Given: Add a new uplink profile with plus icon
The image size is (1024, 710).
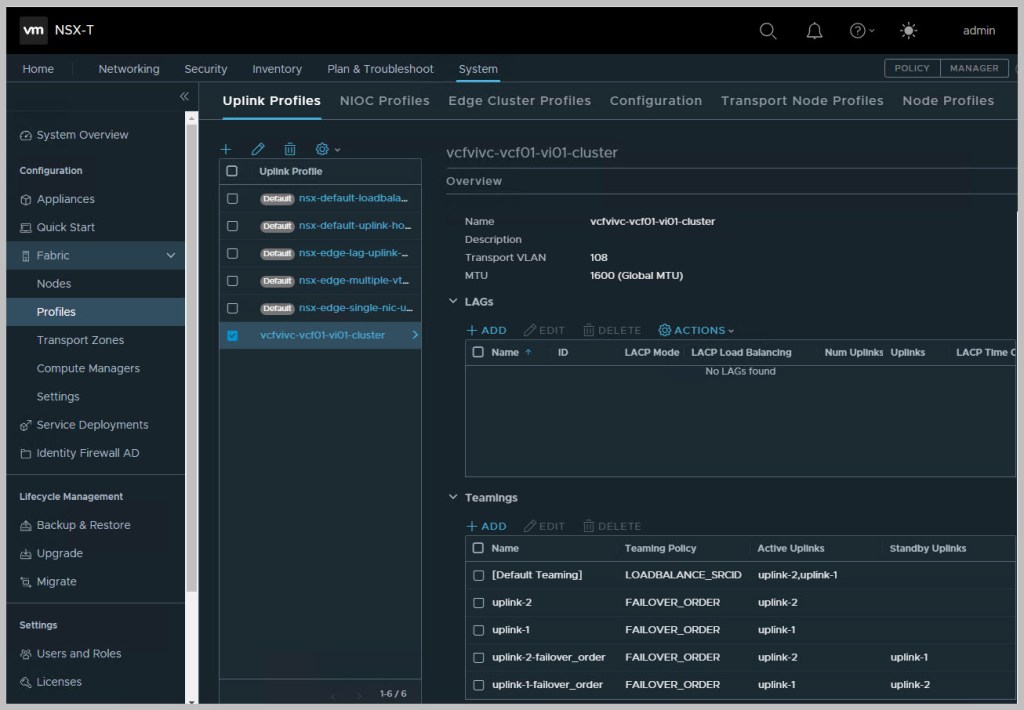Looking at the screenshot, I should click(226, 149).
